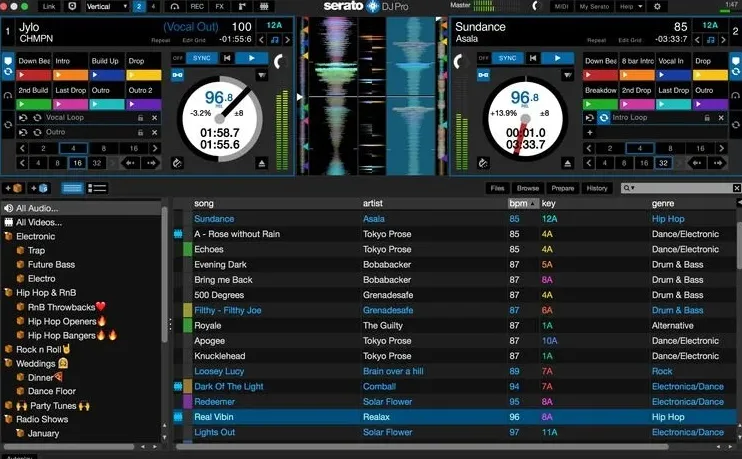Open the Vertical display mode dropdown
This screenshot has height=459, width=742.
click(x=107, y=7)
